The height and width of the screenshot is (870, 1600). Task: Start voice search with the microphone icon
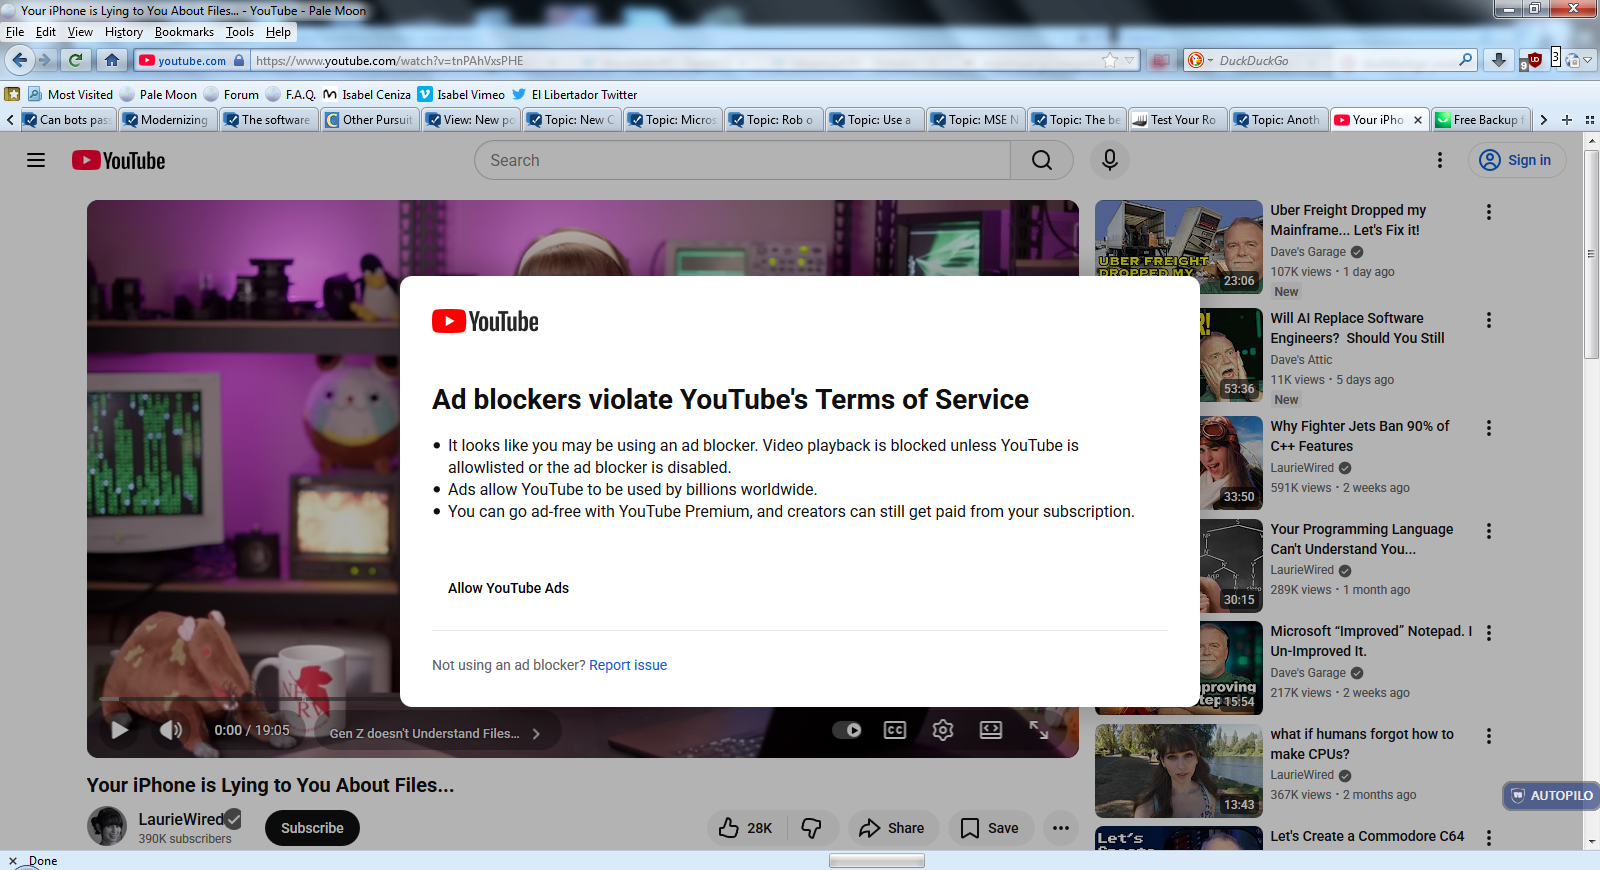click(1110, 160)
